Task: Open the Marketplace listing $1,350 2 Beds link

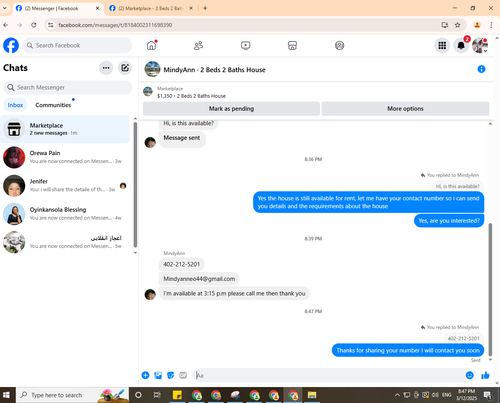Action: tap(191, 96)
